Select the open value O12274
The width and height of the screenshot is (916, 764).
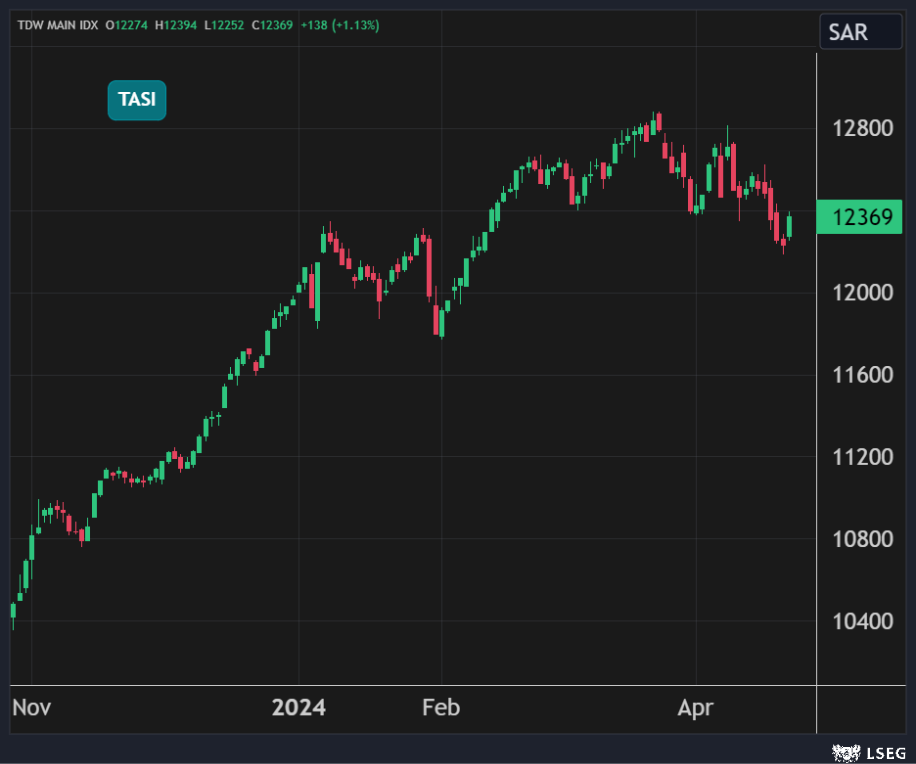coord(129,25)
